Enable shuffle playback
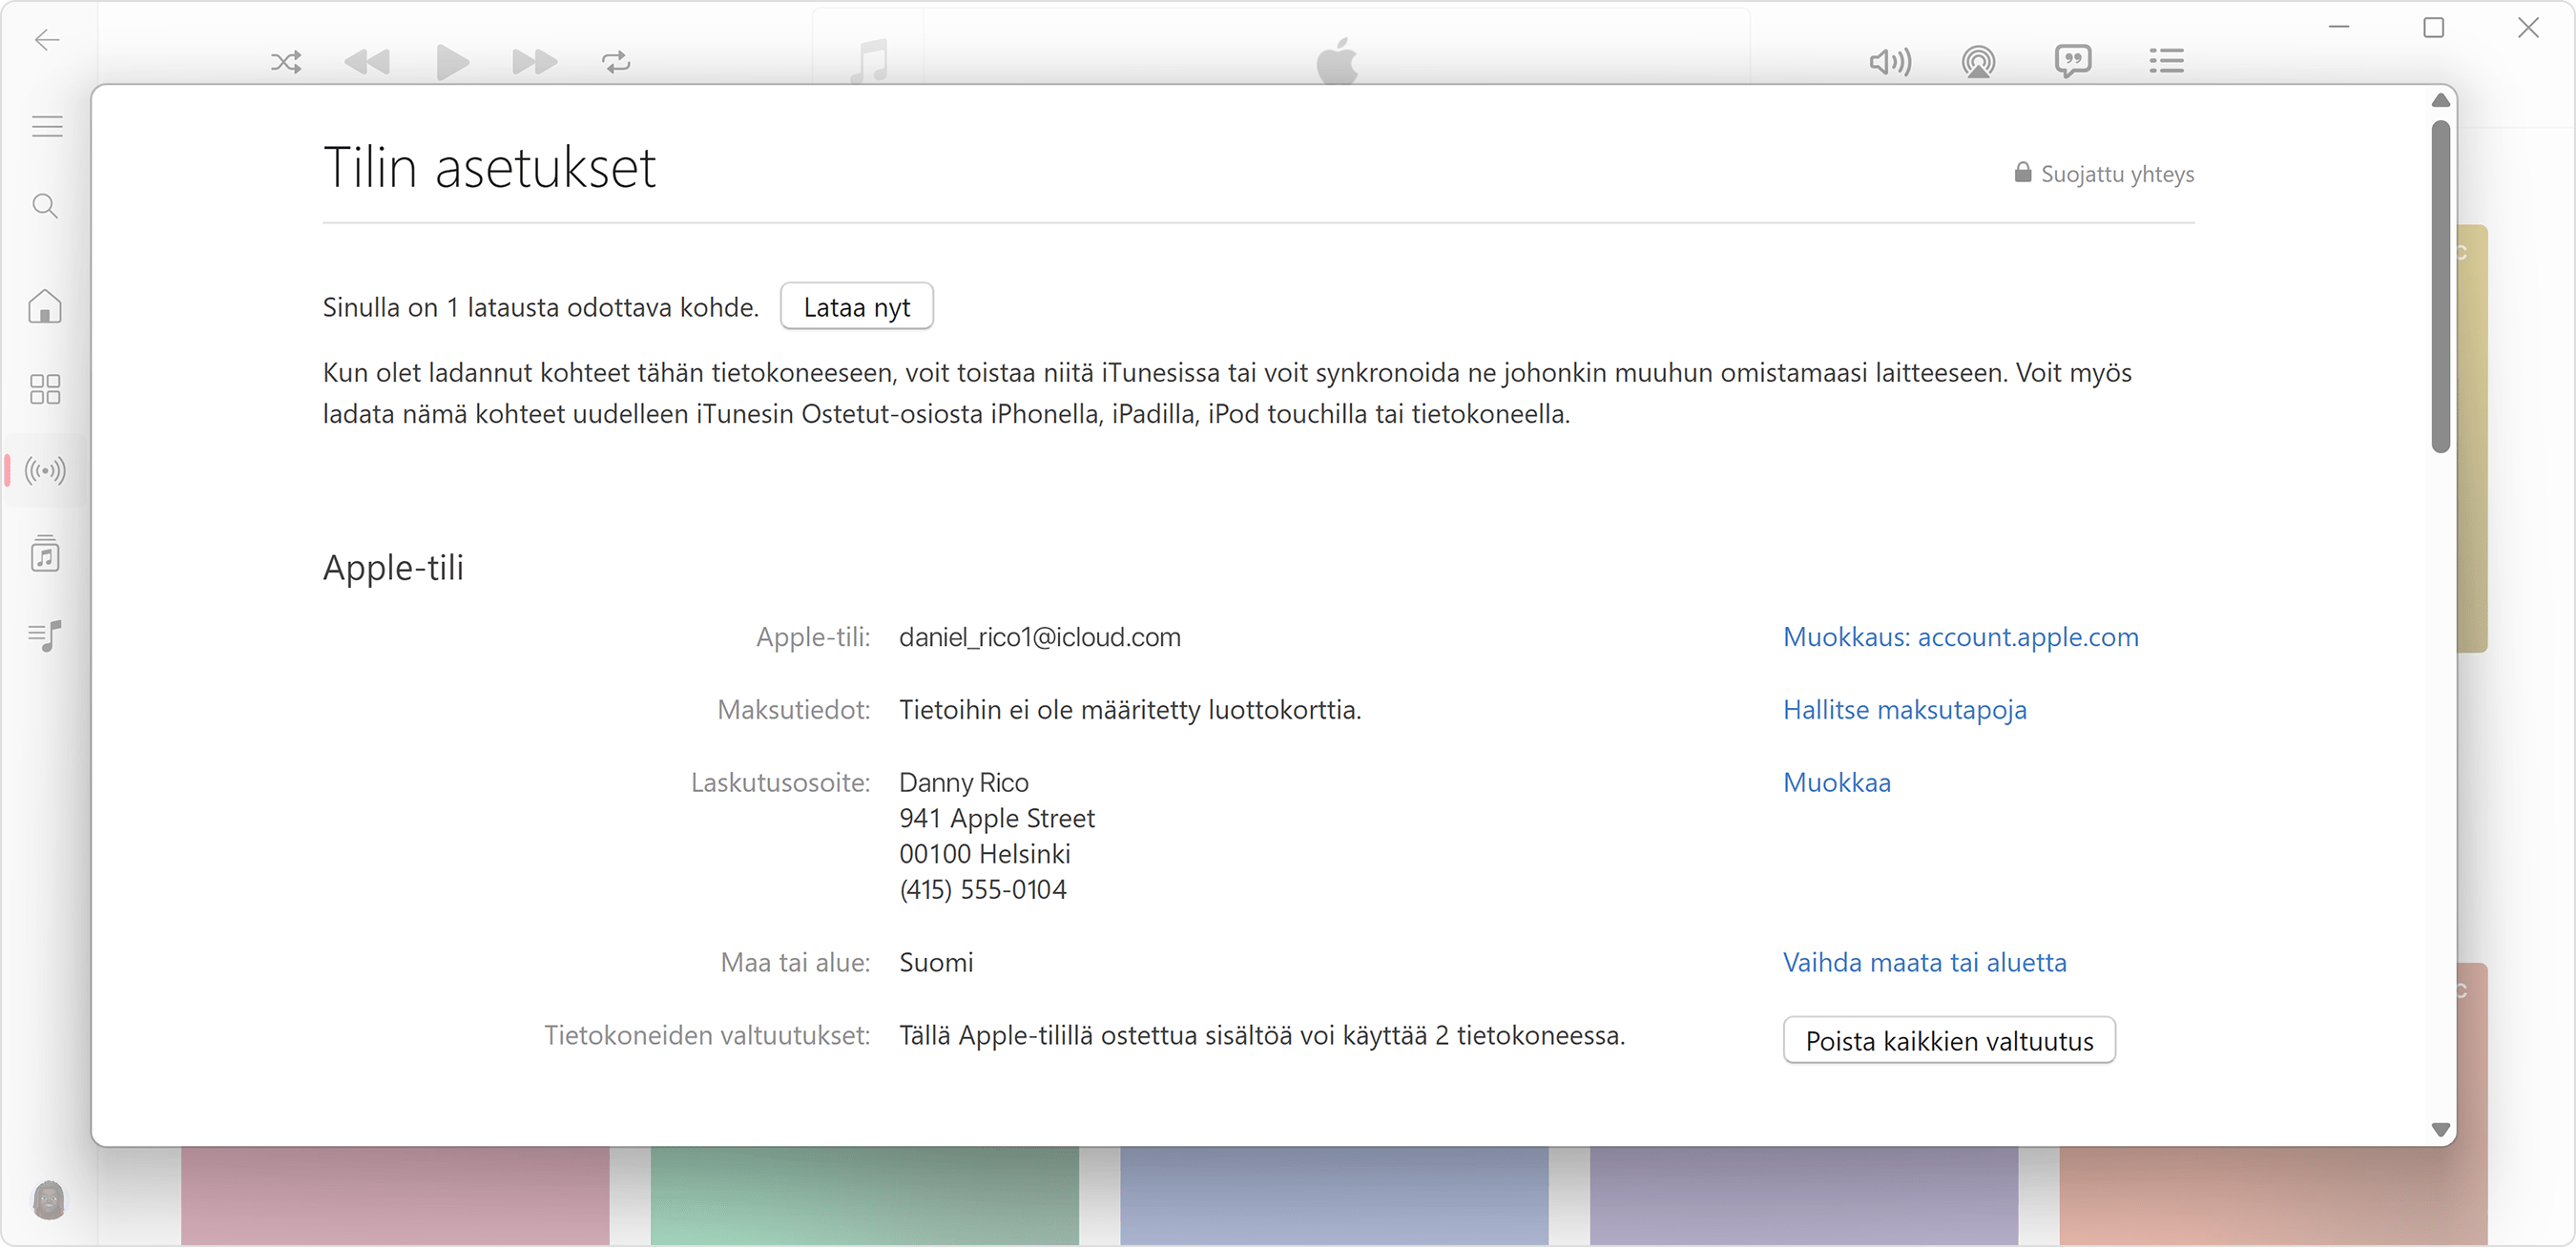Viewport: 2576px width, 1248px height. (286, 62)
